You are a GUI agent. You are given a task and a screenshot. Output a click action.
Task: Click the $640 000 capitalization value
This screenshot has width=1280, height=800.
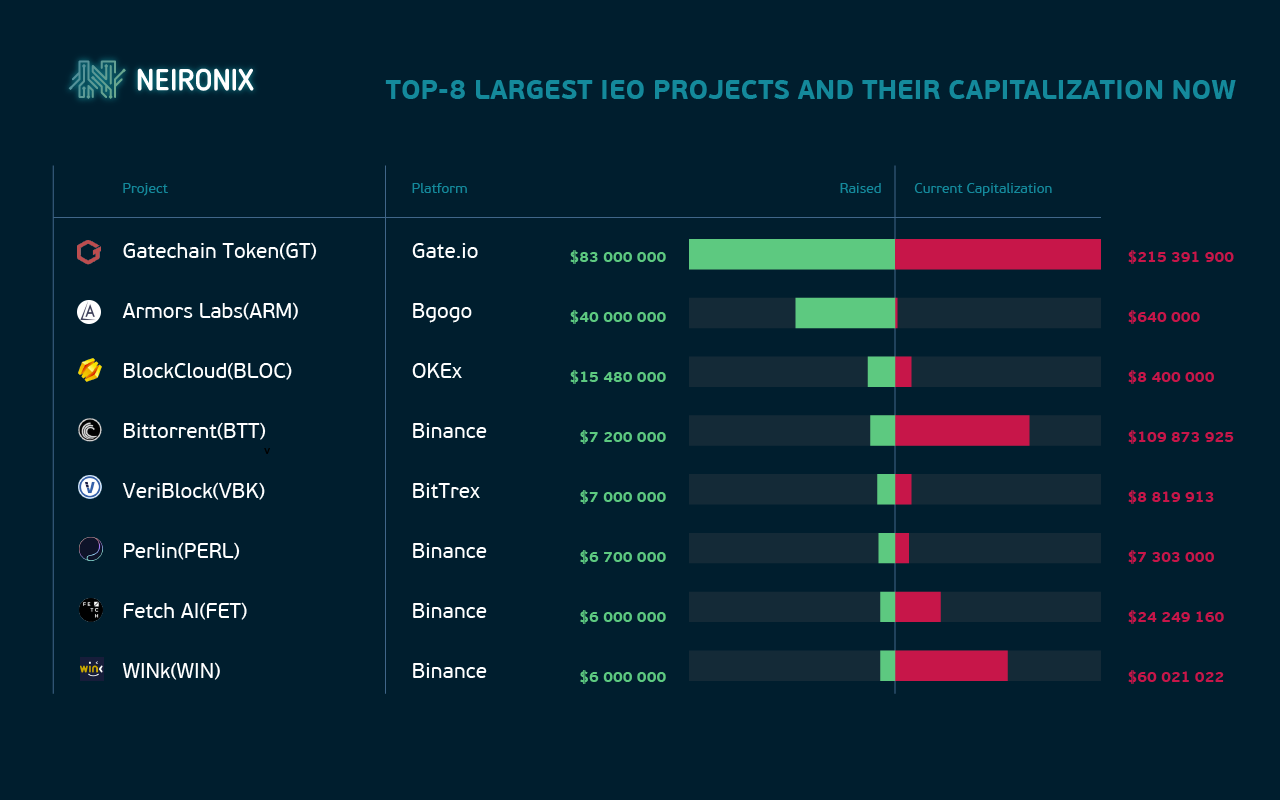pyautogui.click(x=1164, y=317)
